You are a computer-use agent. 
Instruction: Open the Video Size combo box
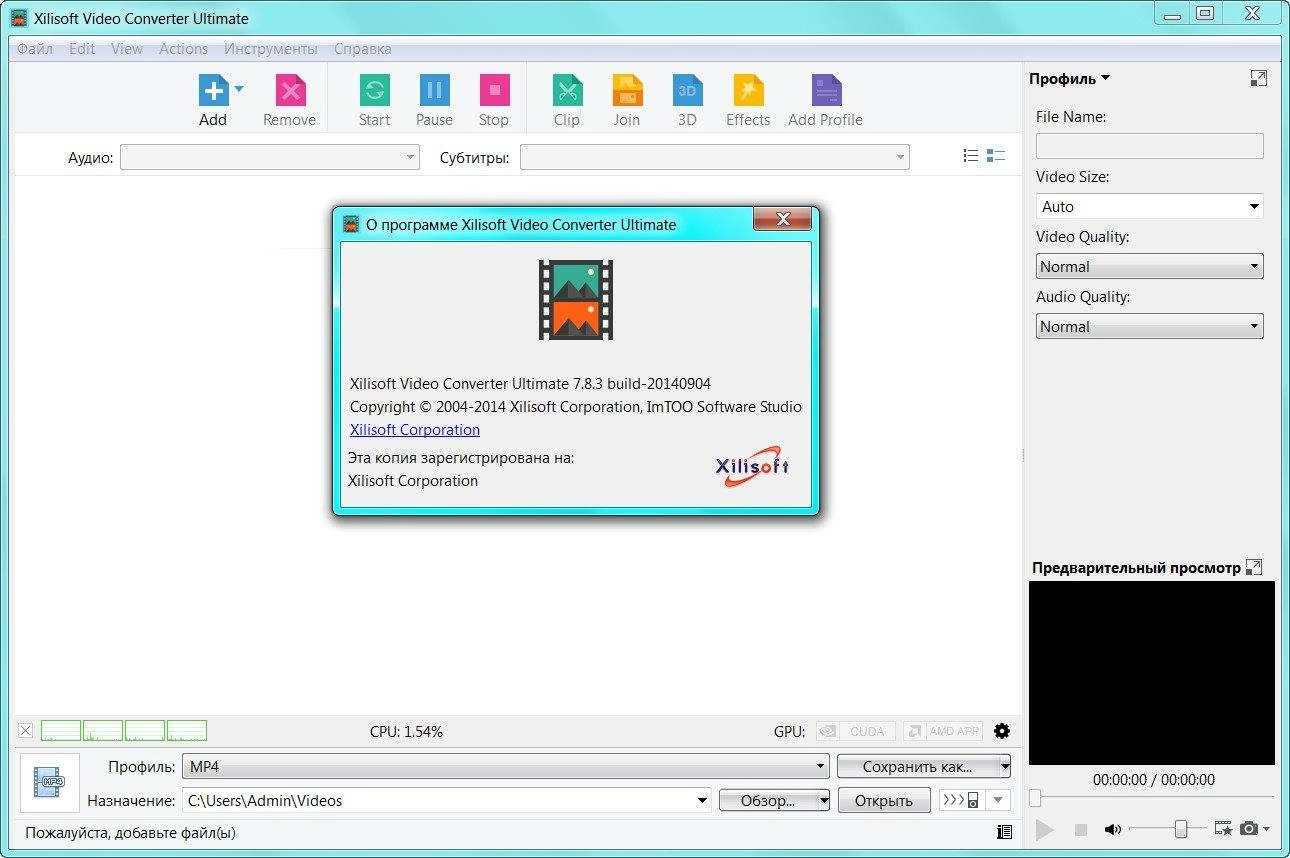[1150, 207]
